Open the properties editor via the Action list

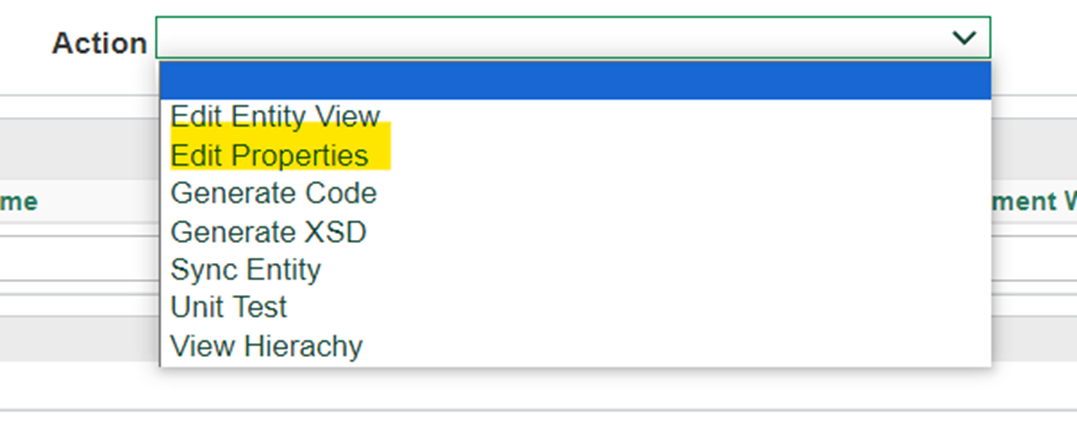pyautogui.click(x=270, y=156)
